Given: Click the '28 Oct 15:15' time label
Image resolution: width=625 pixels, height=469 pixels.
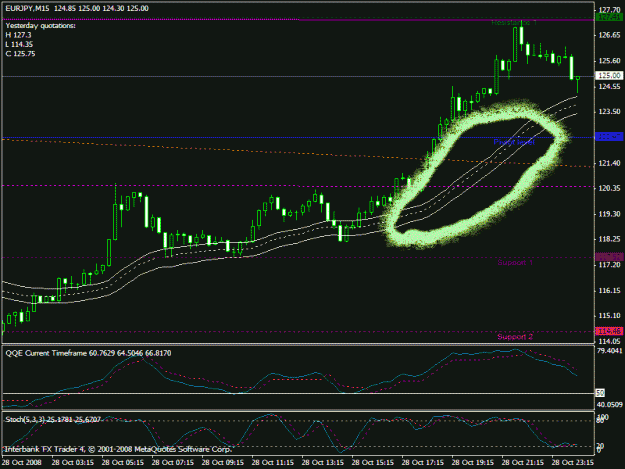Looking at the screenshot, I should click(373, 463).
